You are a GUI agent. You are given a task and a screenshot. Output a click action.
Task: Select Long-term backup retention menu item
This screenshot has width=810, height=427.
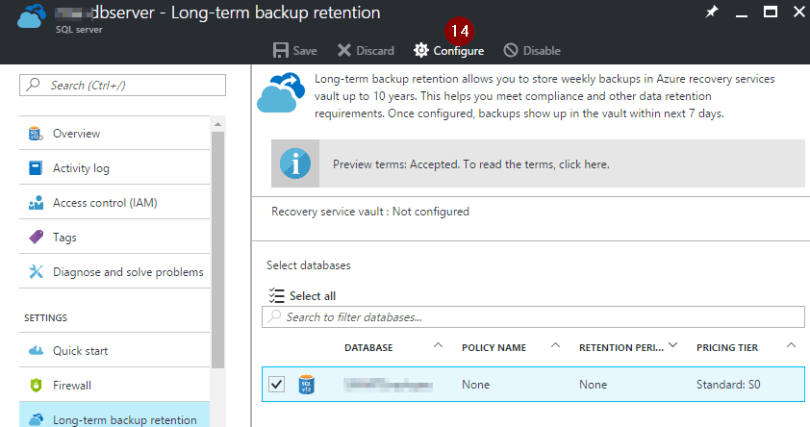click(115, 415)
